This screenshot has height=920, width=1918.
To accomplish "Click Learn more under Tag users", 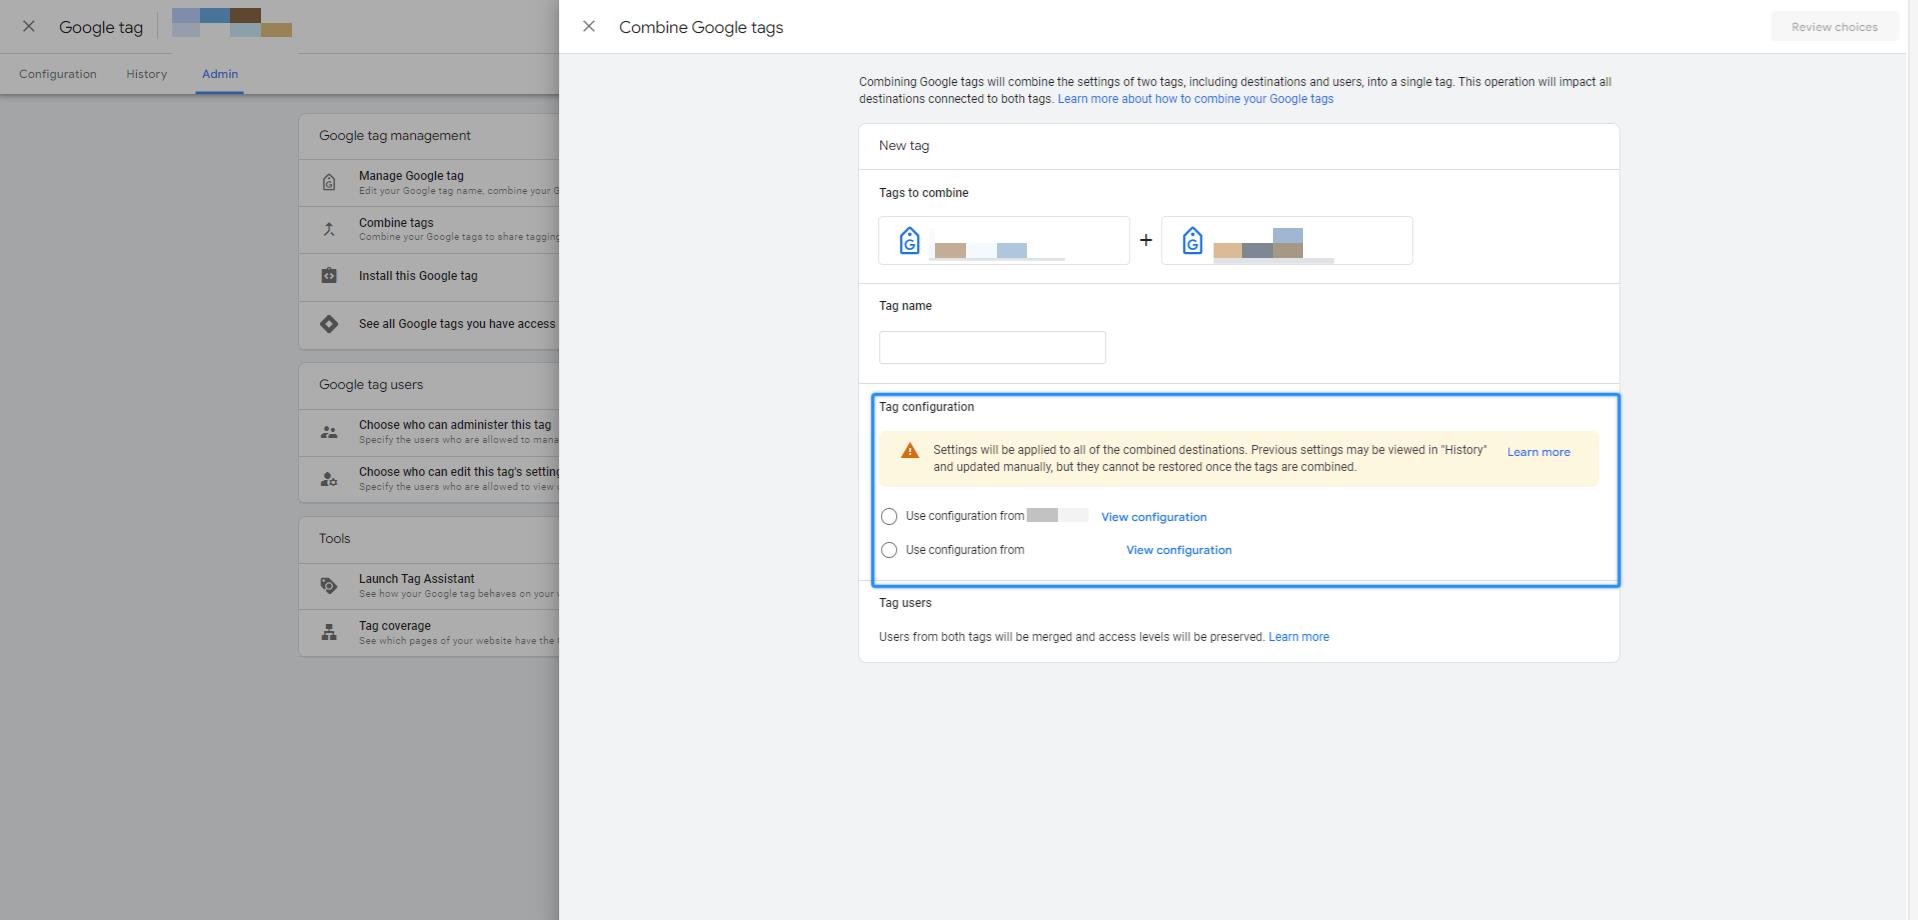I will pos(1299,637).
